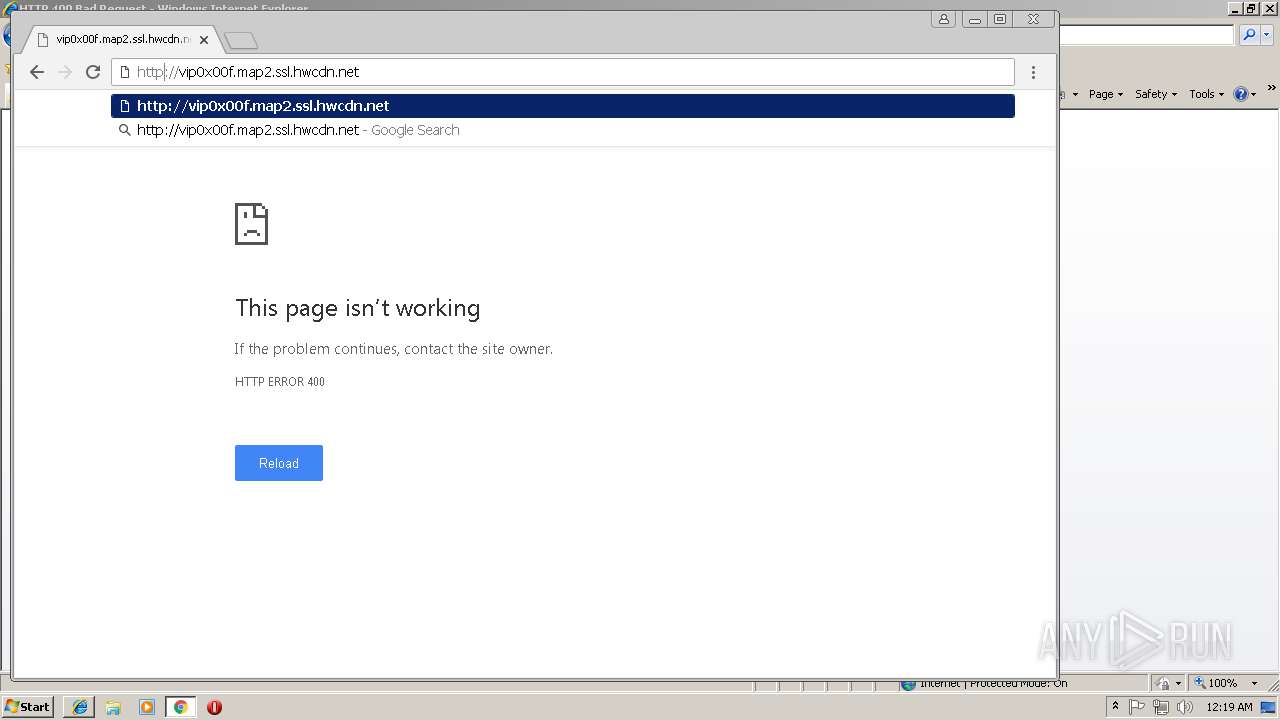Minimize the Chrome window
Image resolution: width=1280 pixels, height=720 pixels.
pyautogui.click(x=974, y=19)
